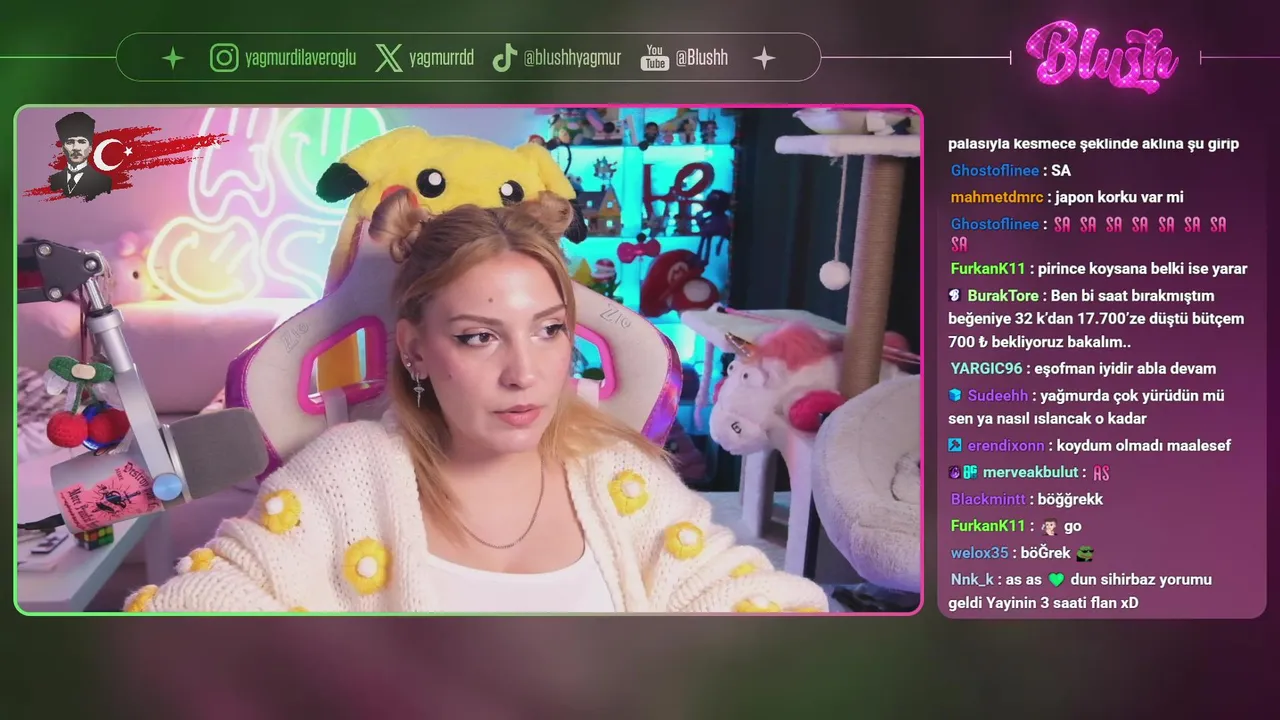The image size is (1280, 720).
Task: Click the badge beside BurakTore username
Action: 955,296
